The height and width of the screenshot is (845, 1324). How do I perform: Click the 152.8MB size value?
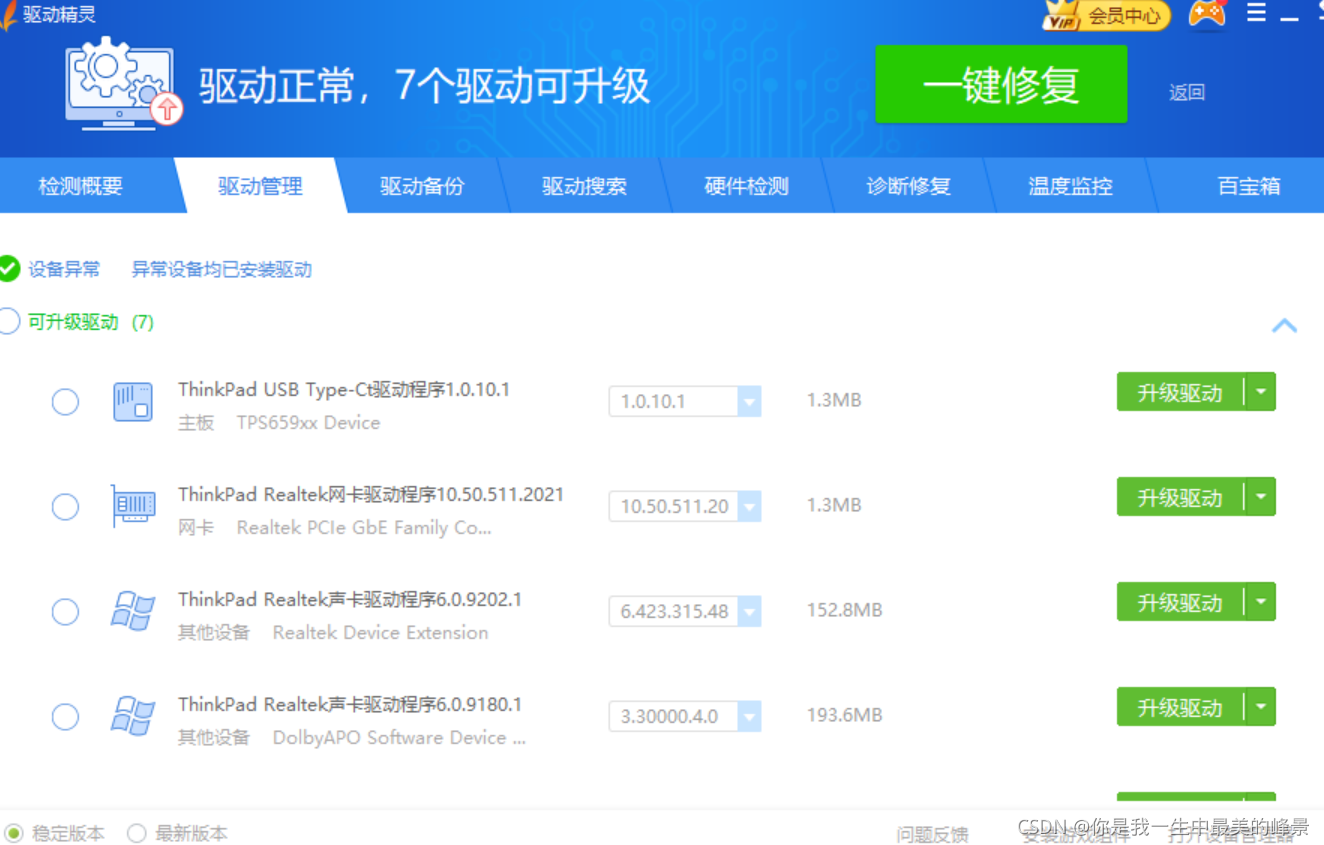[844, 610]
